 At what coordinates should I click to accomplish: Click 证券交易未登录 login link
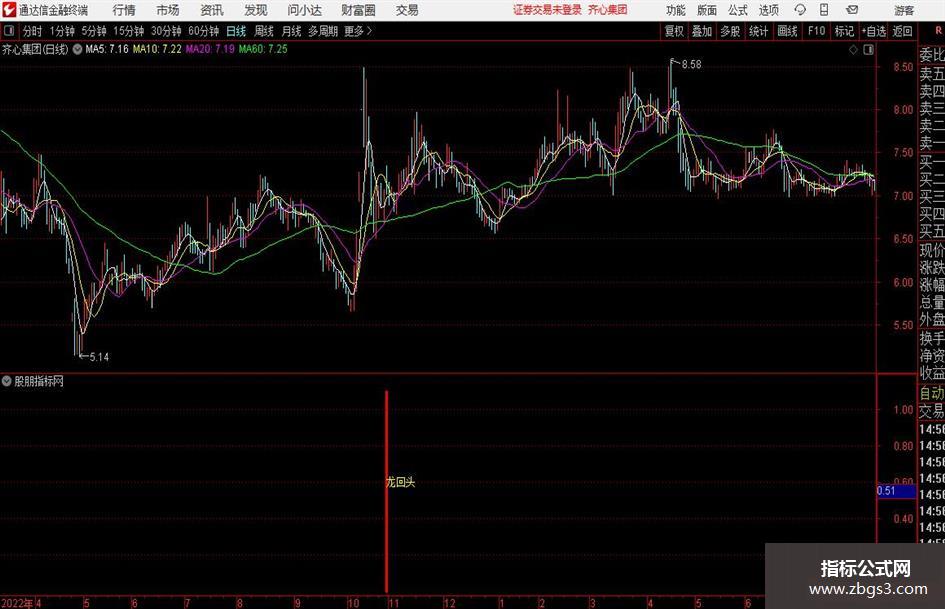point(547,10)
